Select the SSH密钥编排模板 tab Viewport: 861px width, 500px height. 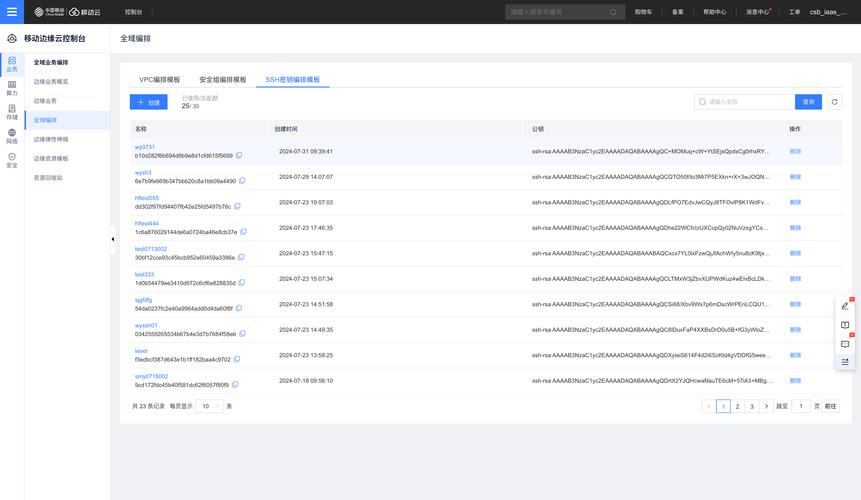(x=292, y=80)
